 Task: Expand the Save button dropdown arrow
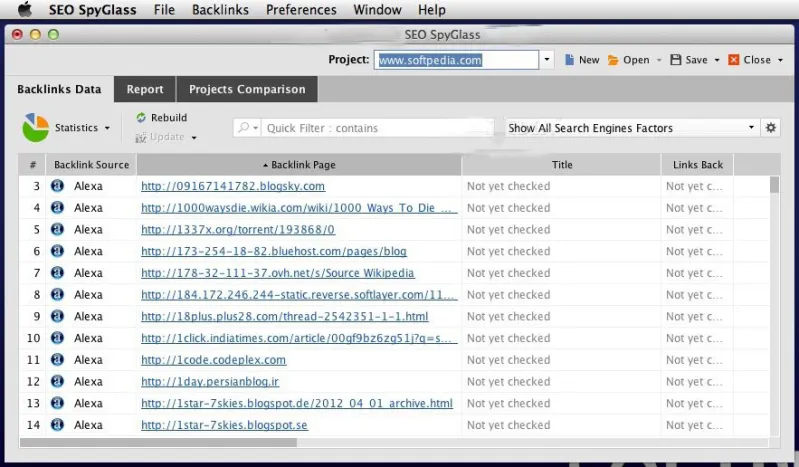[x=717, y=60]
